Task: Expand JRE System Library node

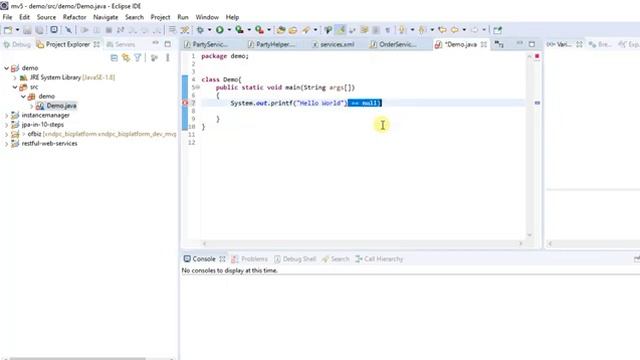Action: click(x=15, y=77)
